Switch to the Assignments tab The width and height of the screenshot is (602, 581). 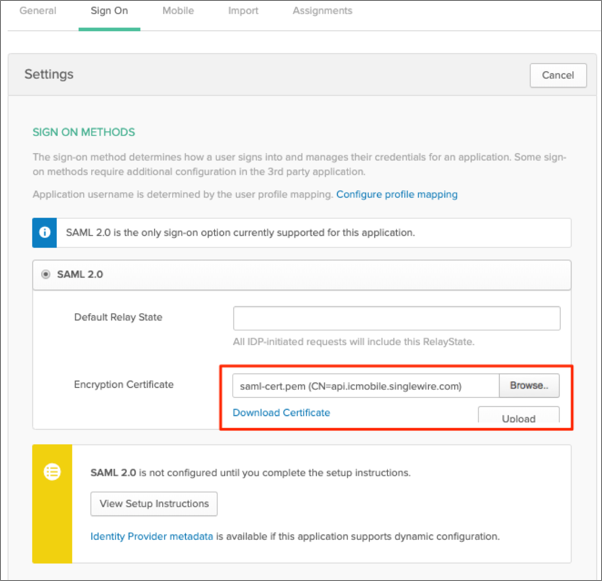[x=322, y=11]
